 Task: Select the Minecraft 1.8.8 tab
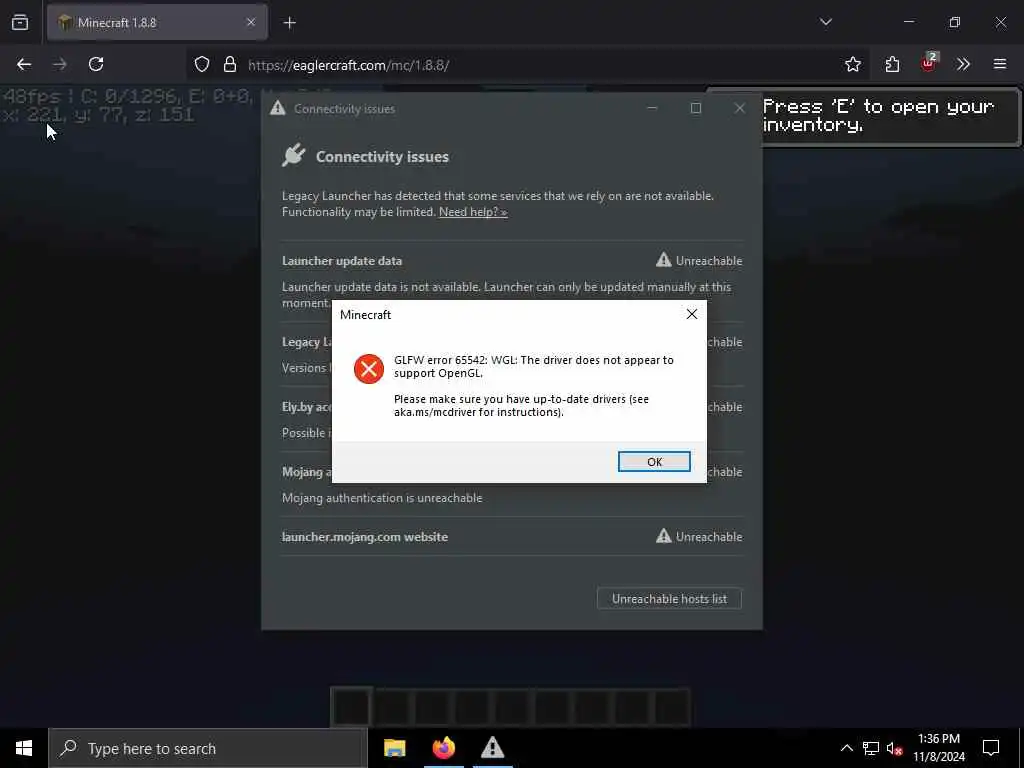157,22
